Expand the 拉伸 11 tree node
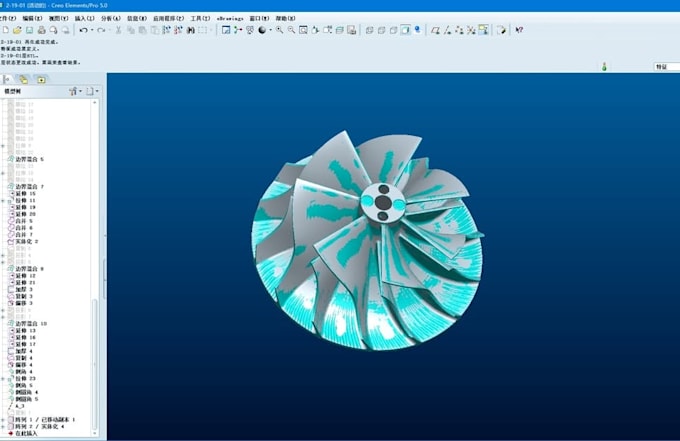This screenshot has height=441, width=680. [3, 201]
